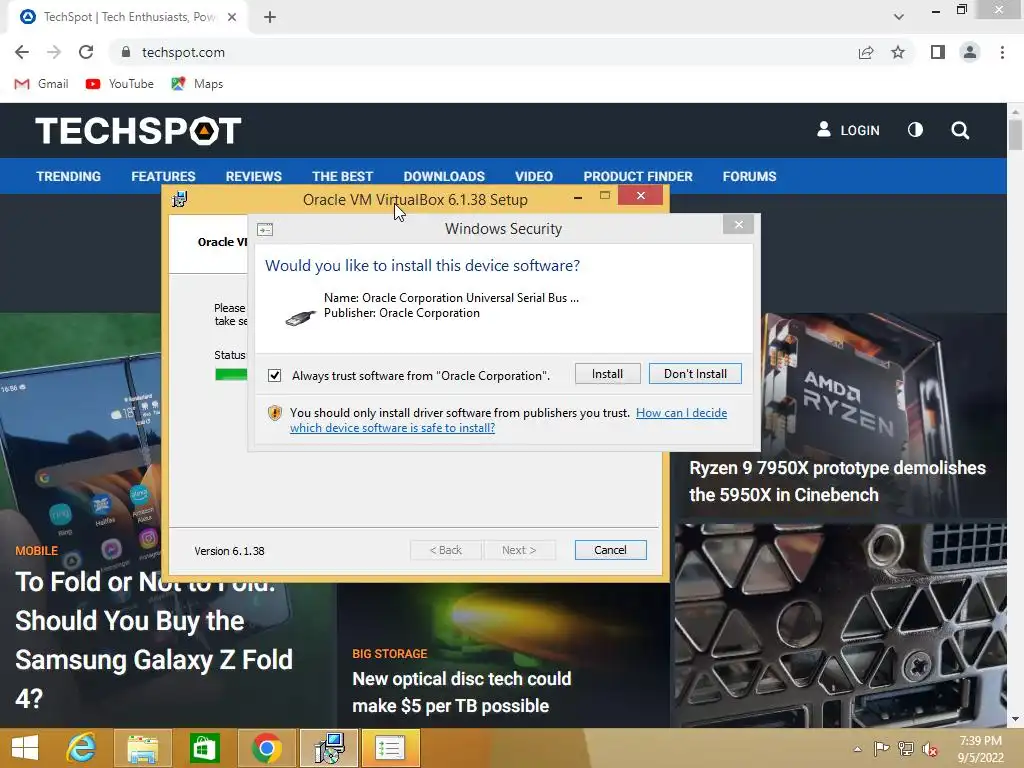This screenshot has width=1024, height=768.
Task: Open Samsung Galaxy Z Fold article headline
Action: tap(154, 640)
